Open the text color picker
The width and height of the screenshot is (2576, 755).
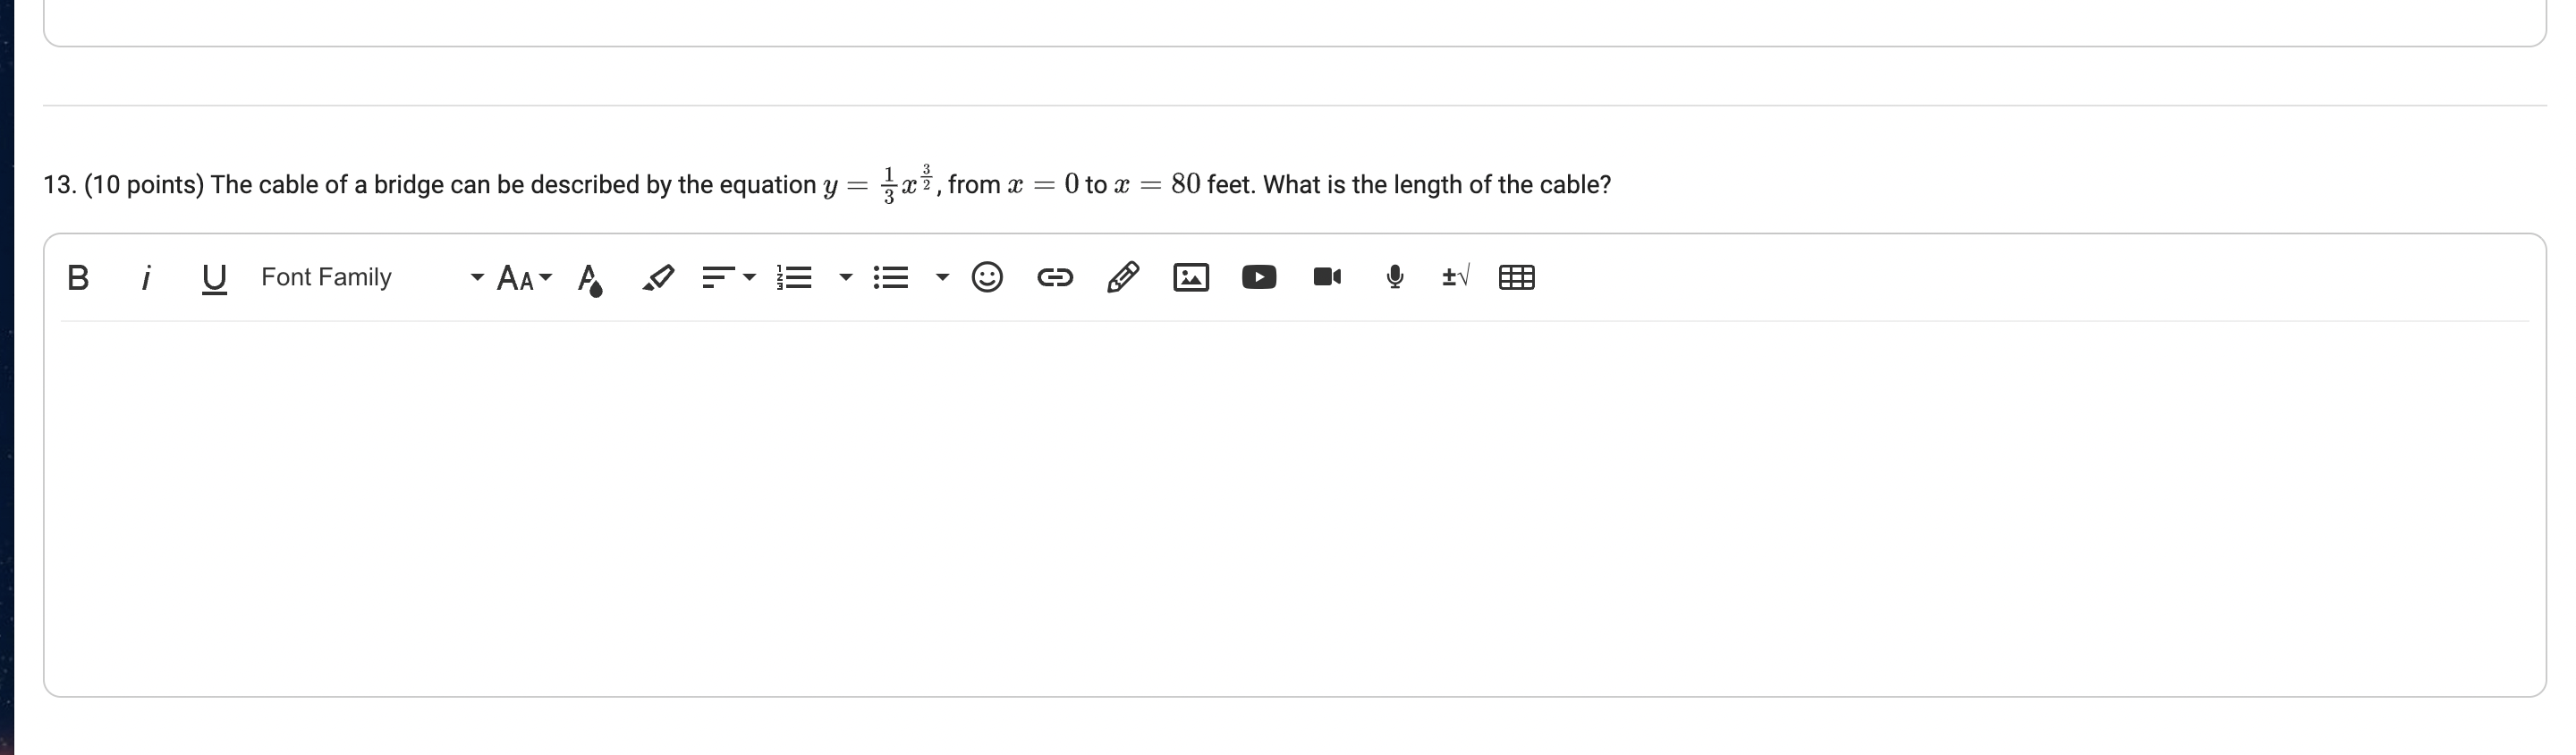pos(590,277)
